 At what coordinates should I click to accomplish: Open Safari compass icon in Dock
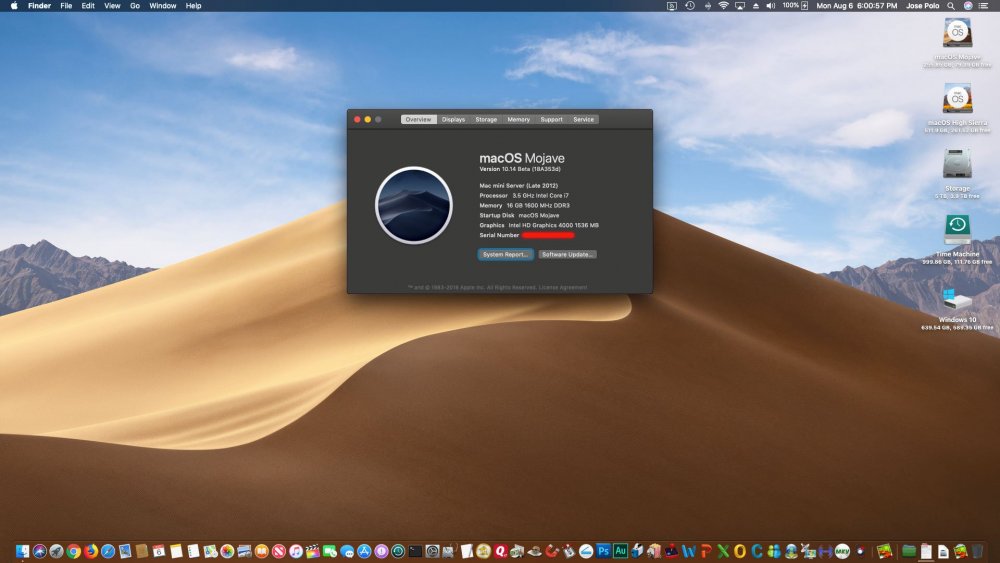click(108, 551)
